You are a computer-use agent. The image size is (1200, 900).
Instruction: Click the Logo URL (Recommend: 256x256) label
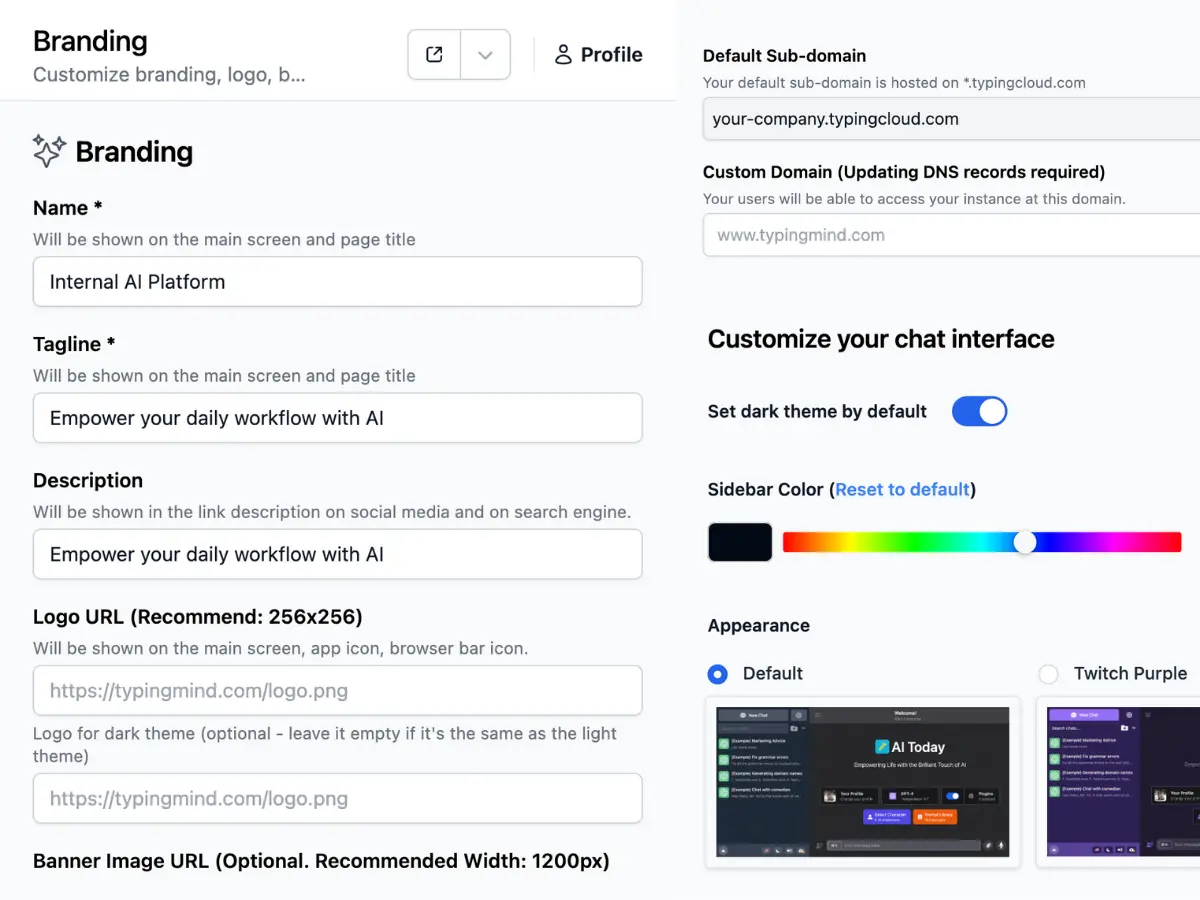(x=198, y=616)
